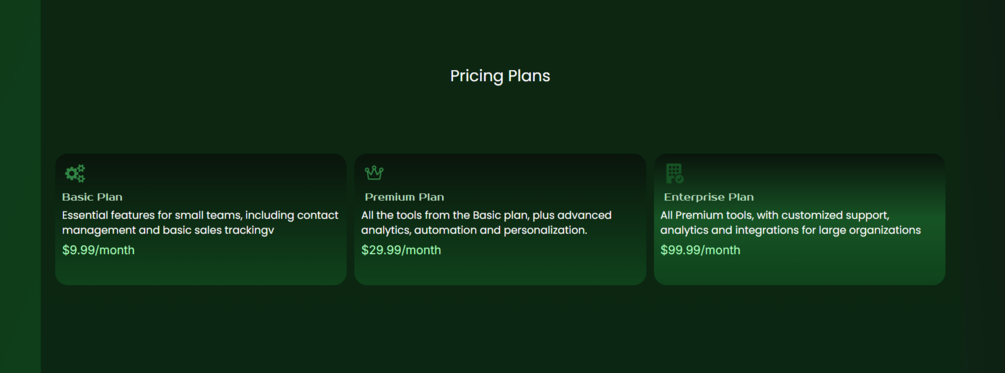Choose the $29.99/month price
1005x373 pixels.
click(x=401, y=250)
